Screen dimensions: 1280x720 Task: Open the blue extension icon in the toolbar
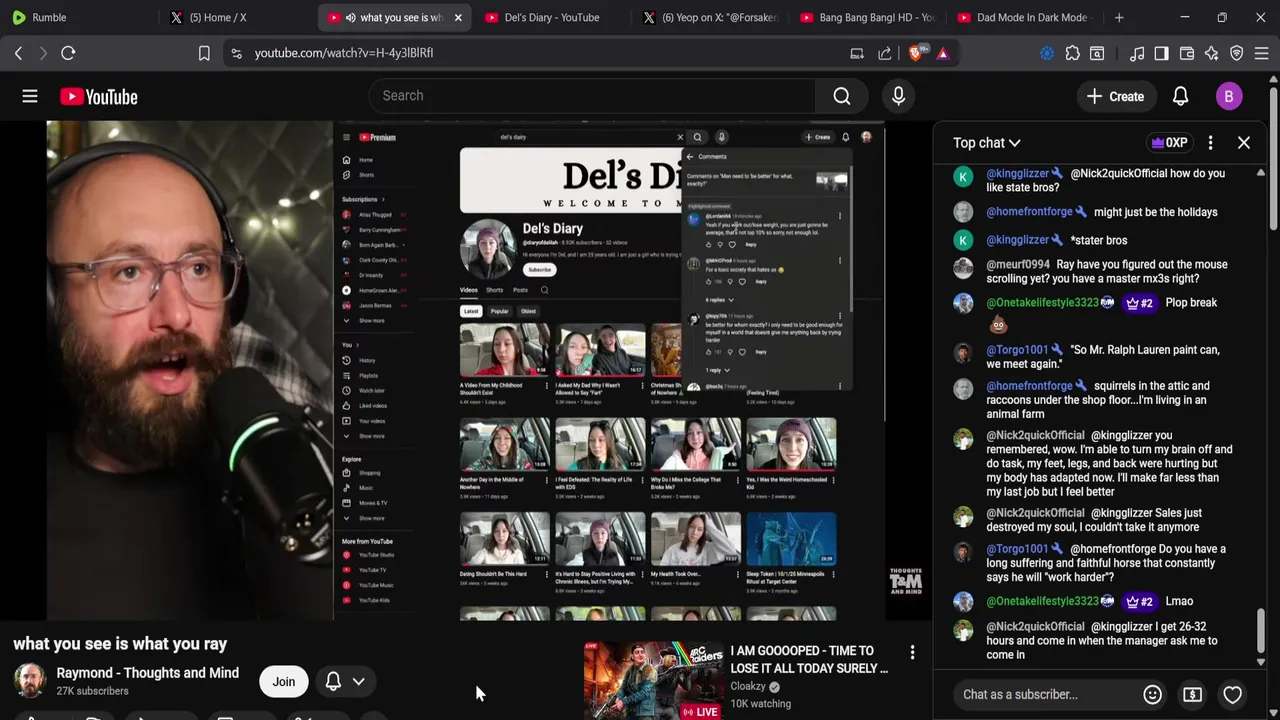tap(1047, 53)
